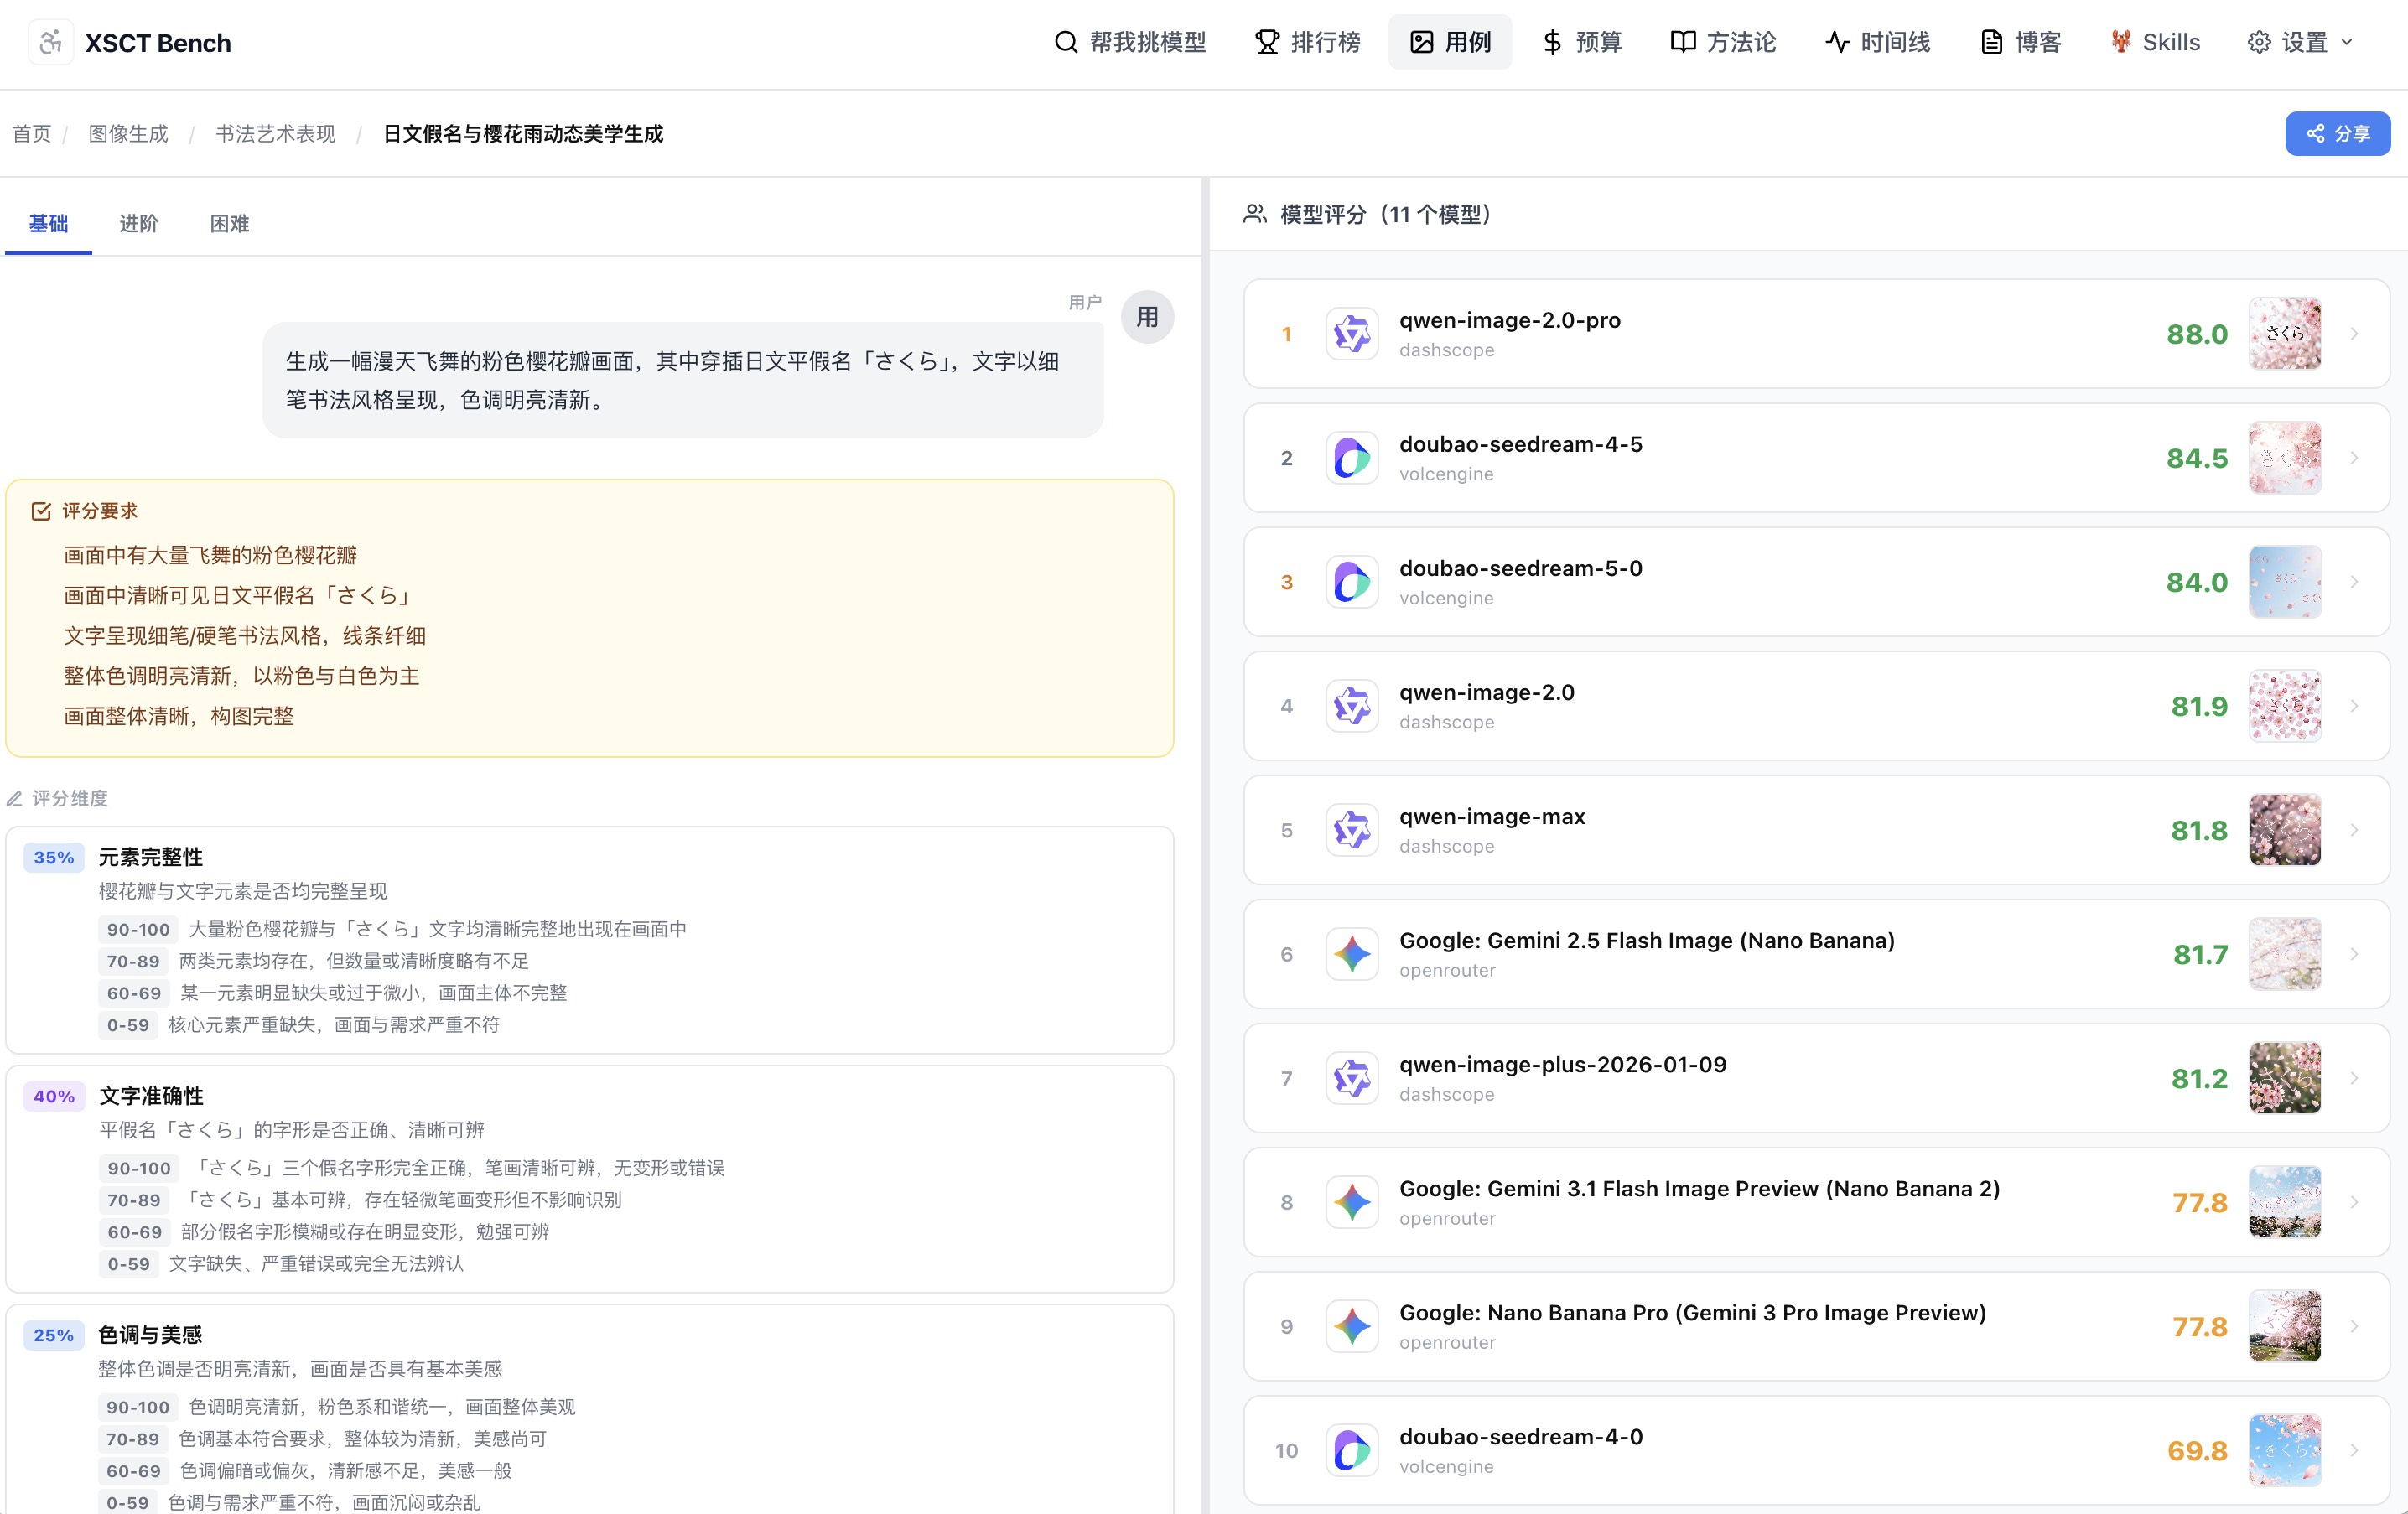This screenshot has width=2408, height=1514.
Task: Click the Skills lobster icon
Action: tap(2120, 42)
